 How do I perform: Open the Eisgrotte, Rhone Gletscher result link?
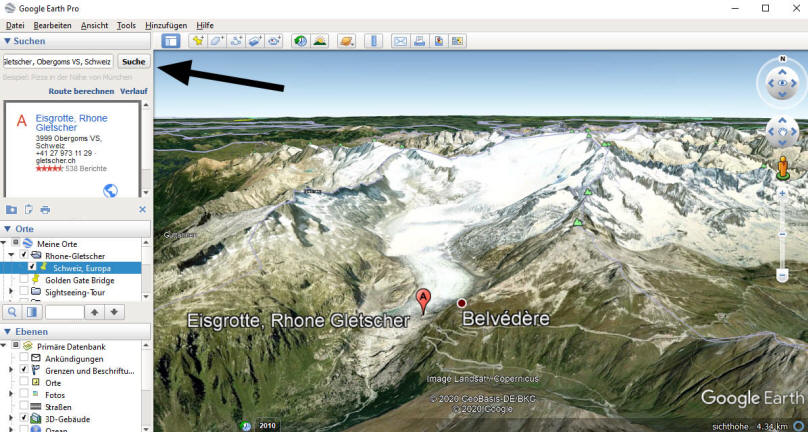click(x=72, y=123)
